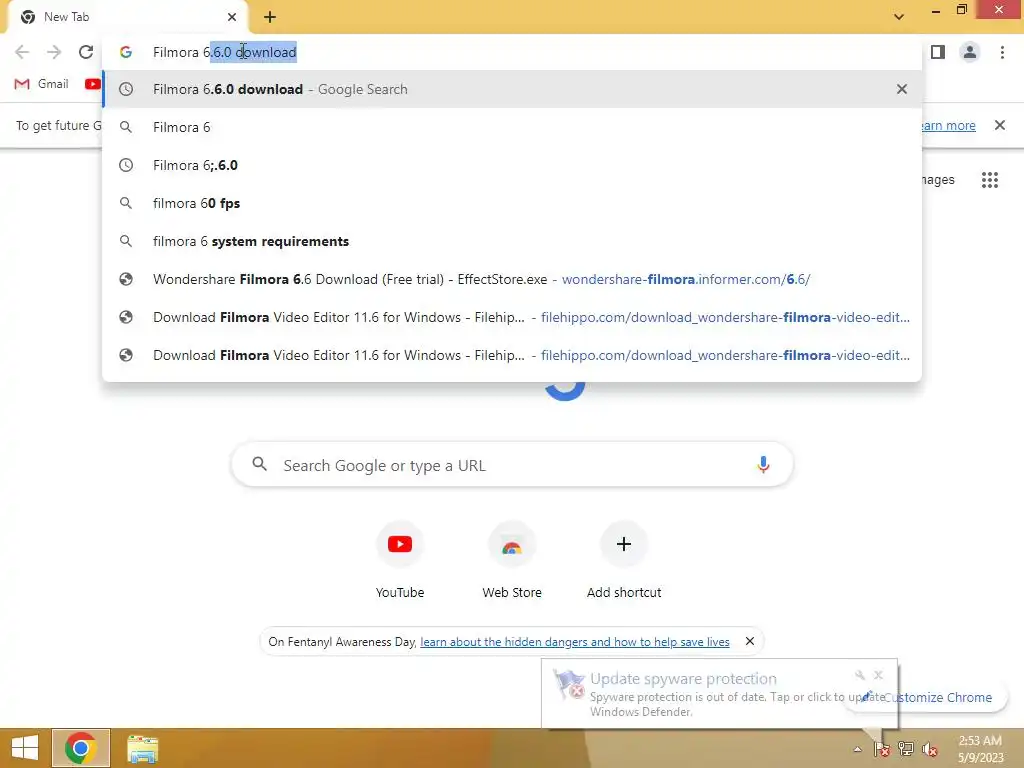Click Chrome icon in the taskbar
The width and height of the screenshot is (1024, 768).
(x=81, y=748)
